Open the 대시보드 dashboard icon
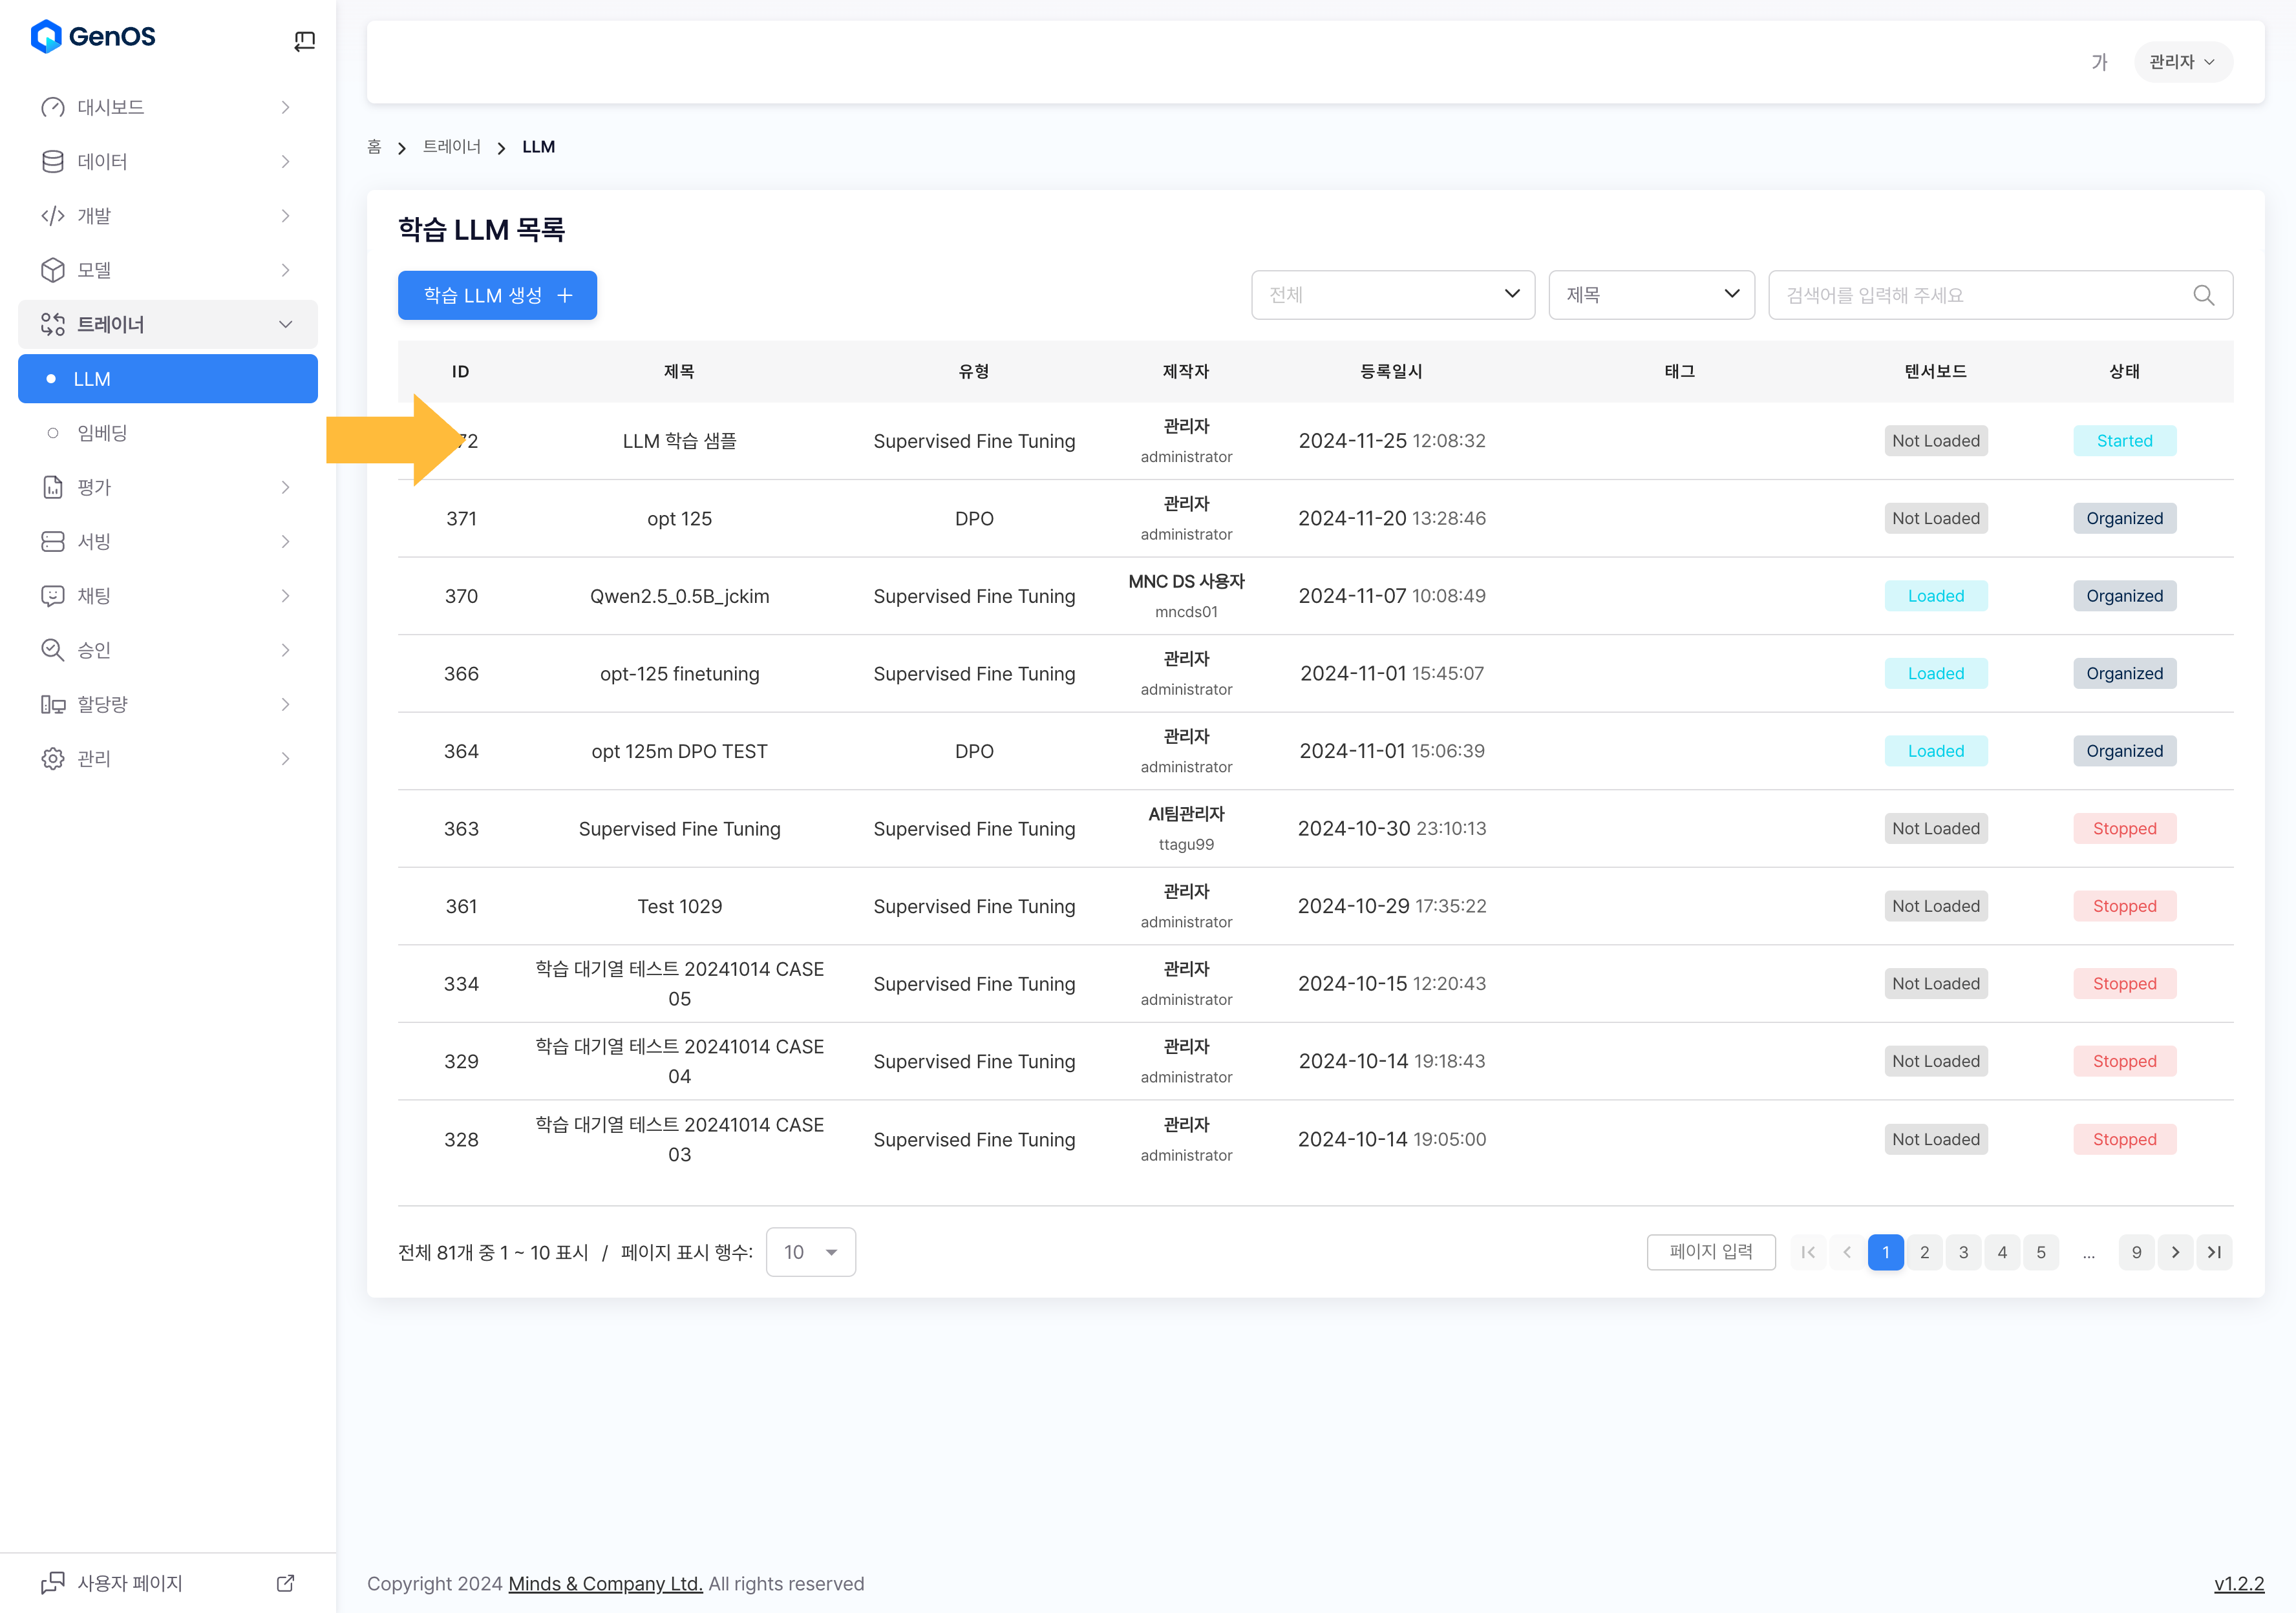The height and width of the screenshot is (1613, 2296). (x=52, y=107)
